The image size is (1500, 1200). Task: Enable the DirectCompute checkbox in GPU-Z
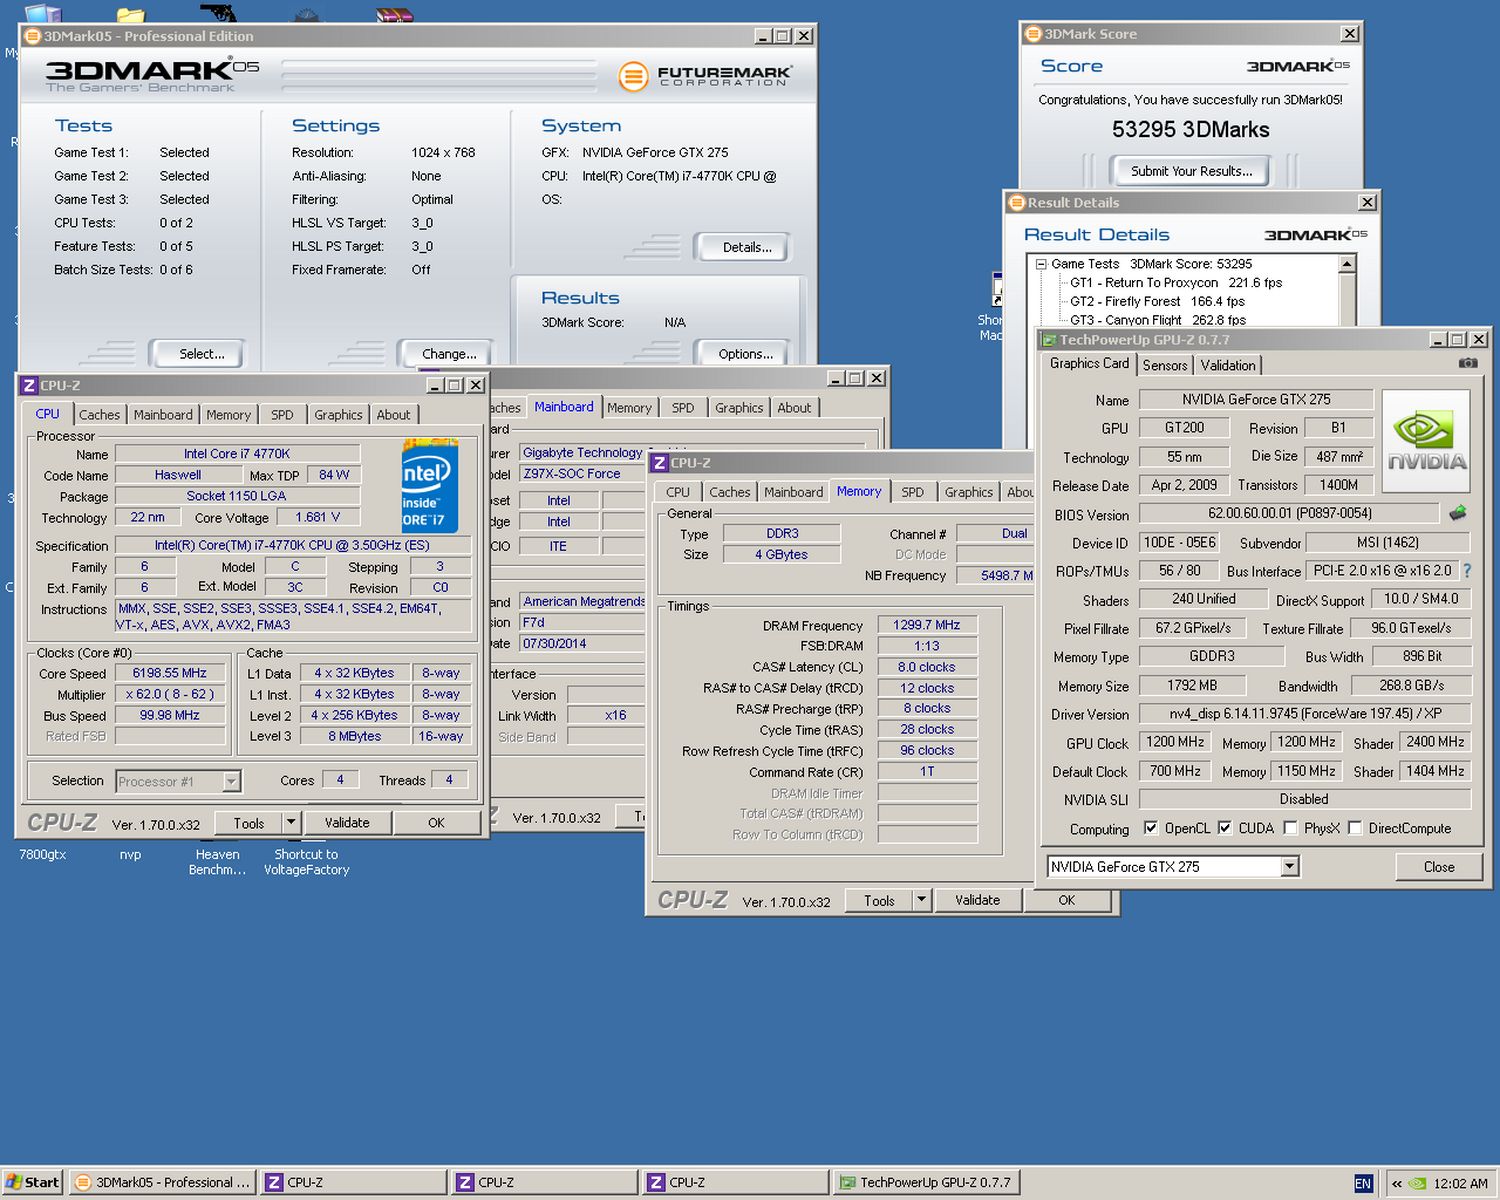pyautogui.click(x=1355, y=828)
